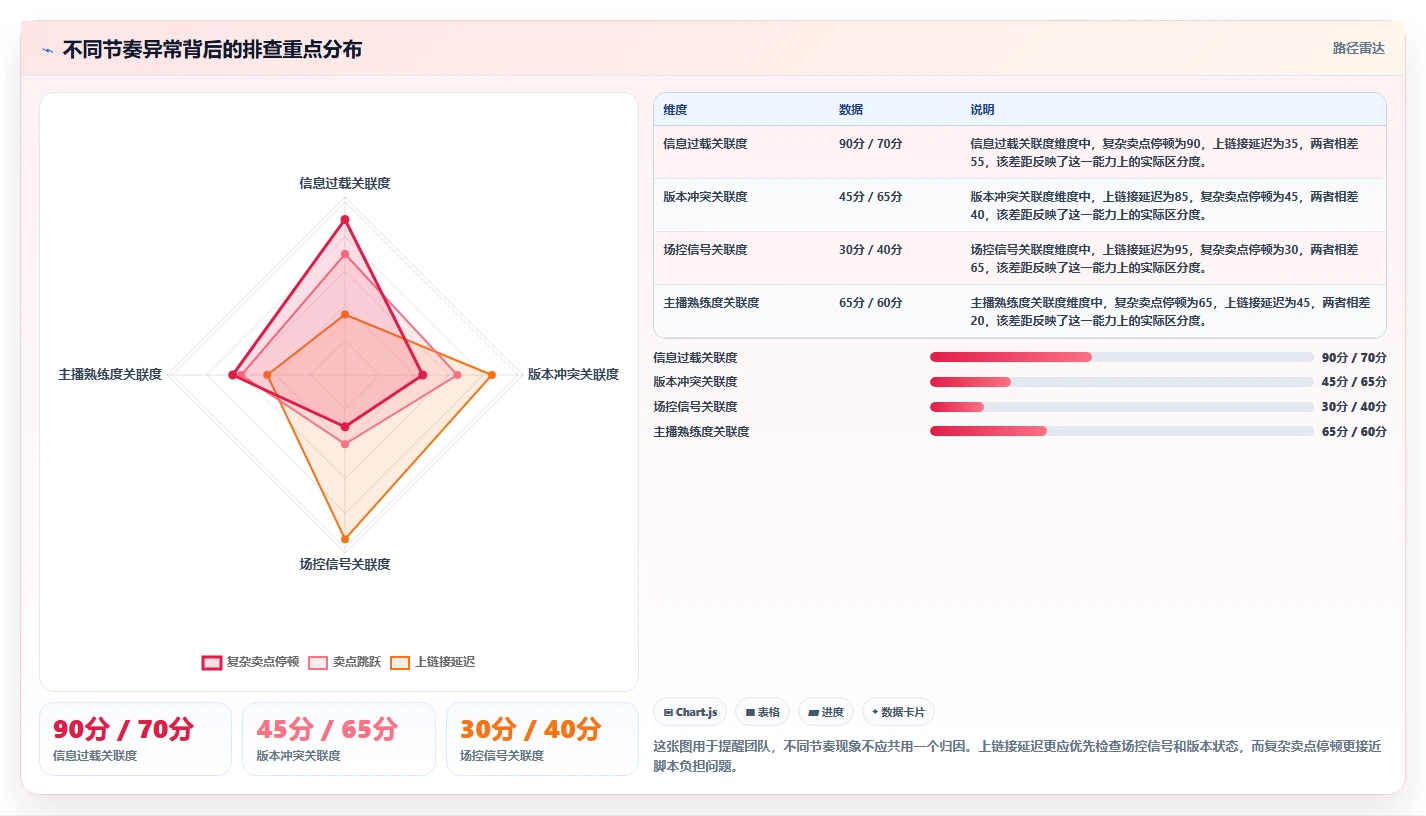The image size is (1426, 816).
Task: Click the orange radar point toward 版本冲突关联度
Action: point(492,375)
